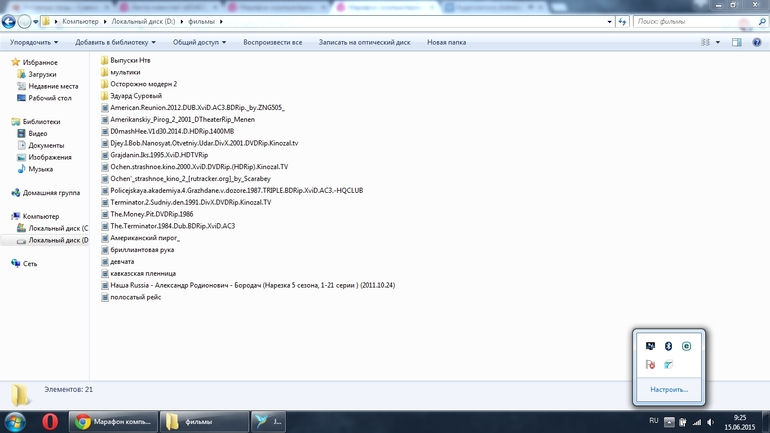Select Библиотеки in navigation pane
770x433 pixels.
coord(36,121)
